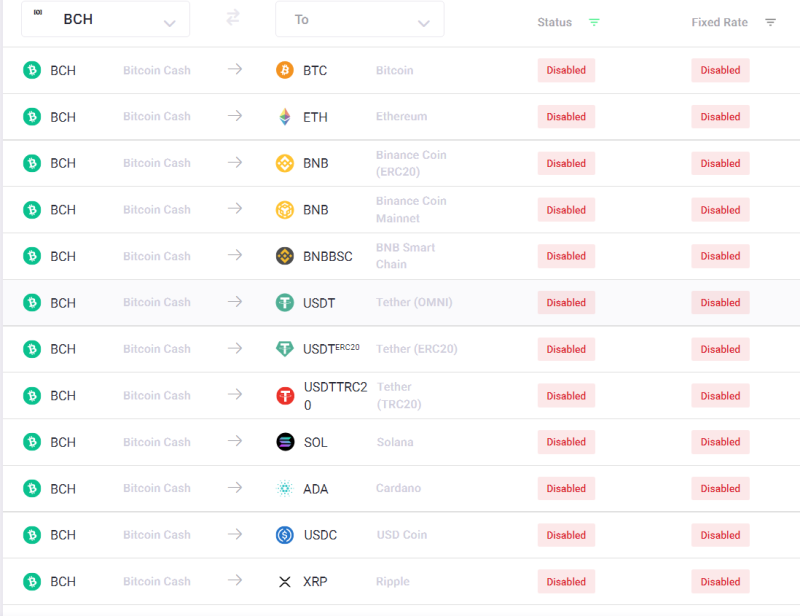Click the ETH Ethereum diamond icon

click(x=285, y=117)
